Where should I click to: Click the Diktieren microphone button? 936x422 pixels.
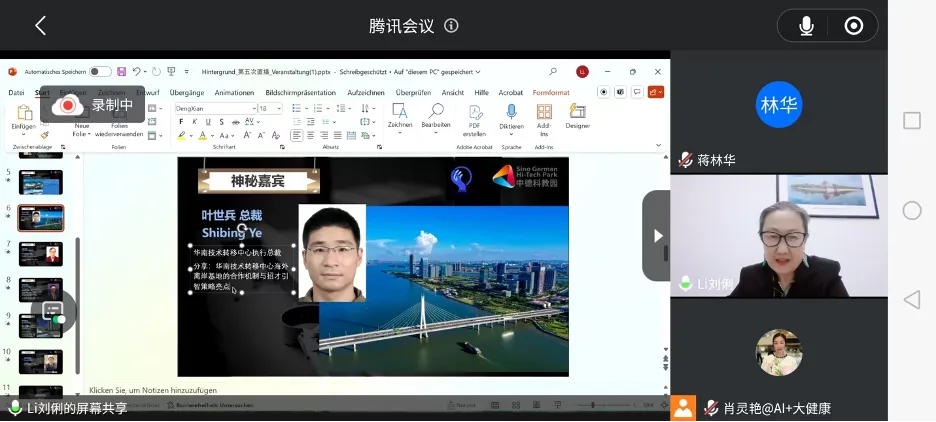click(512, 118)
